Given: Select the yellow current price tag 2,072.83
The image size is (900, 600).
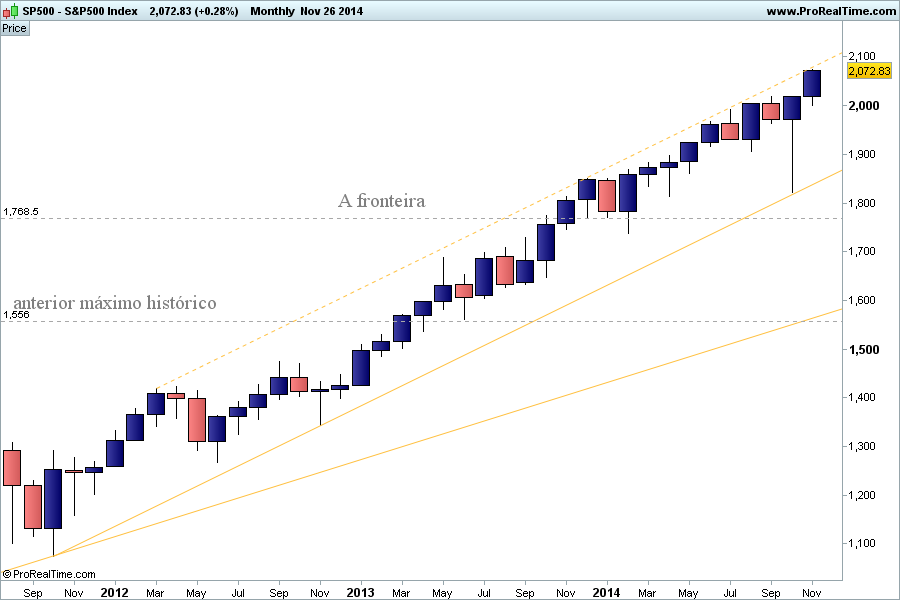Looking at the screenshot, I should tap(869, 71).
